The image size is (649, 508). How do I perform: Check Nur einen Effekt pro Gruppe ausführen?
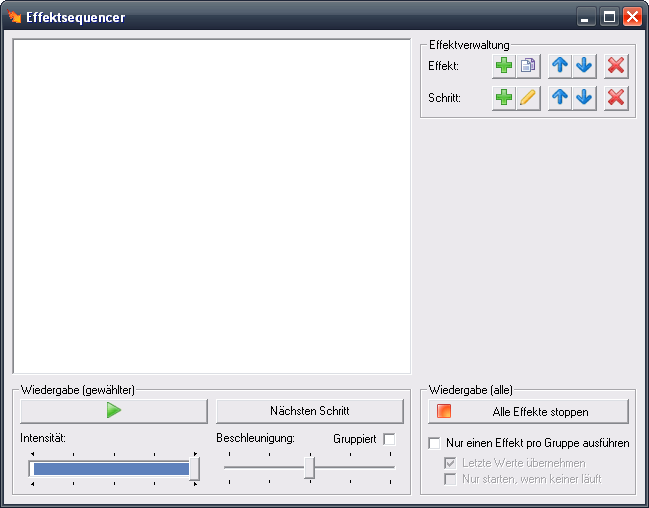[x=434, y=443]
